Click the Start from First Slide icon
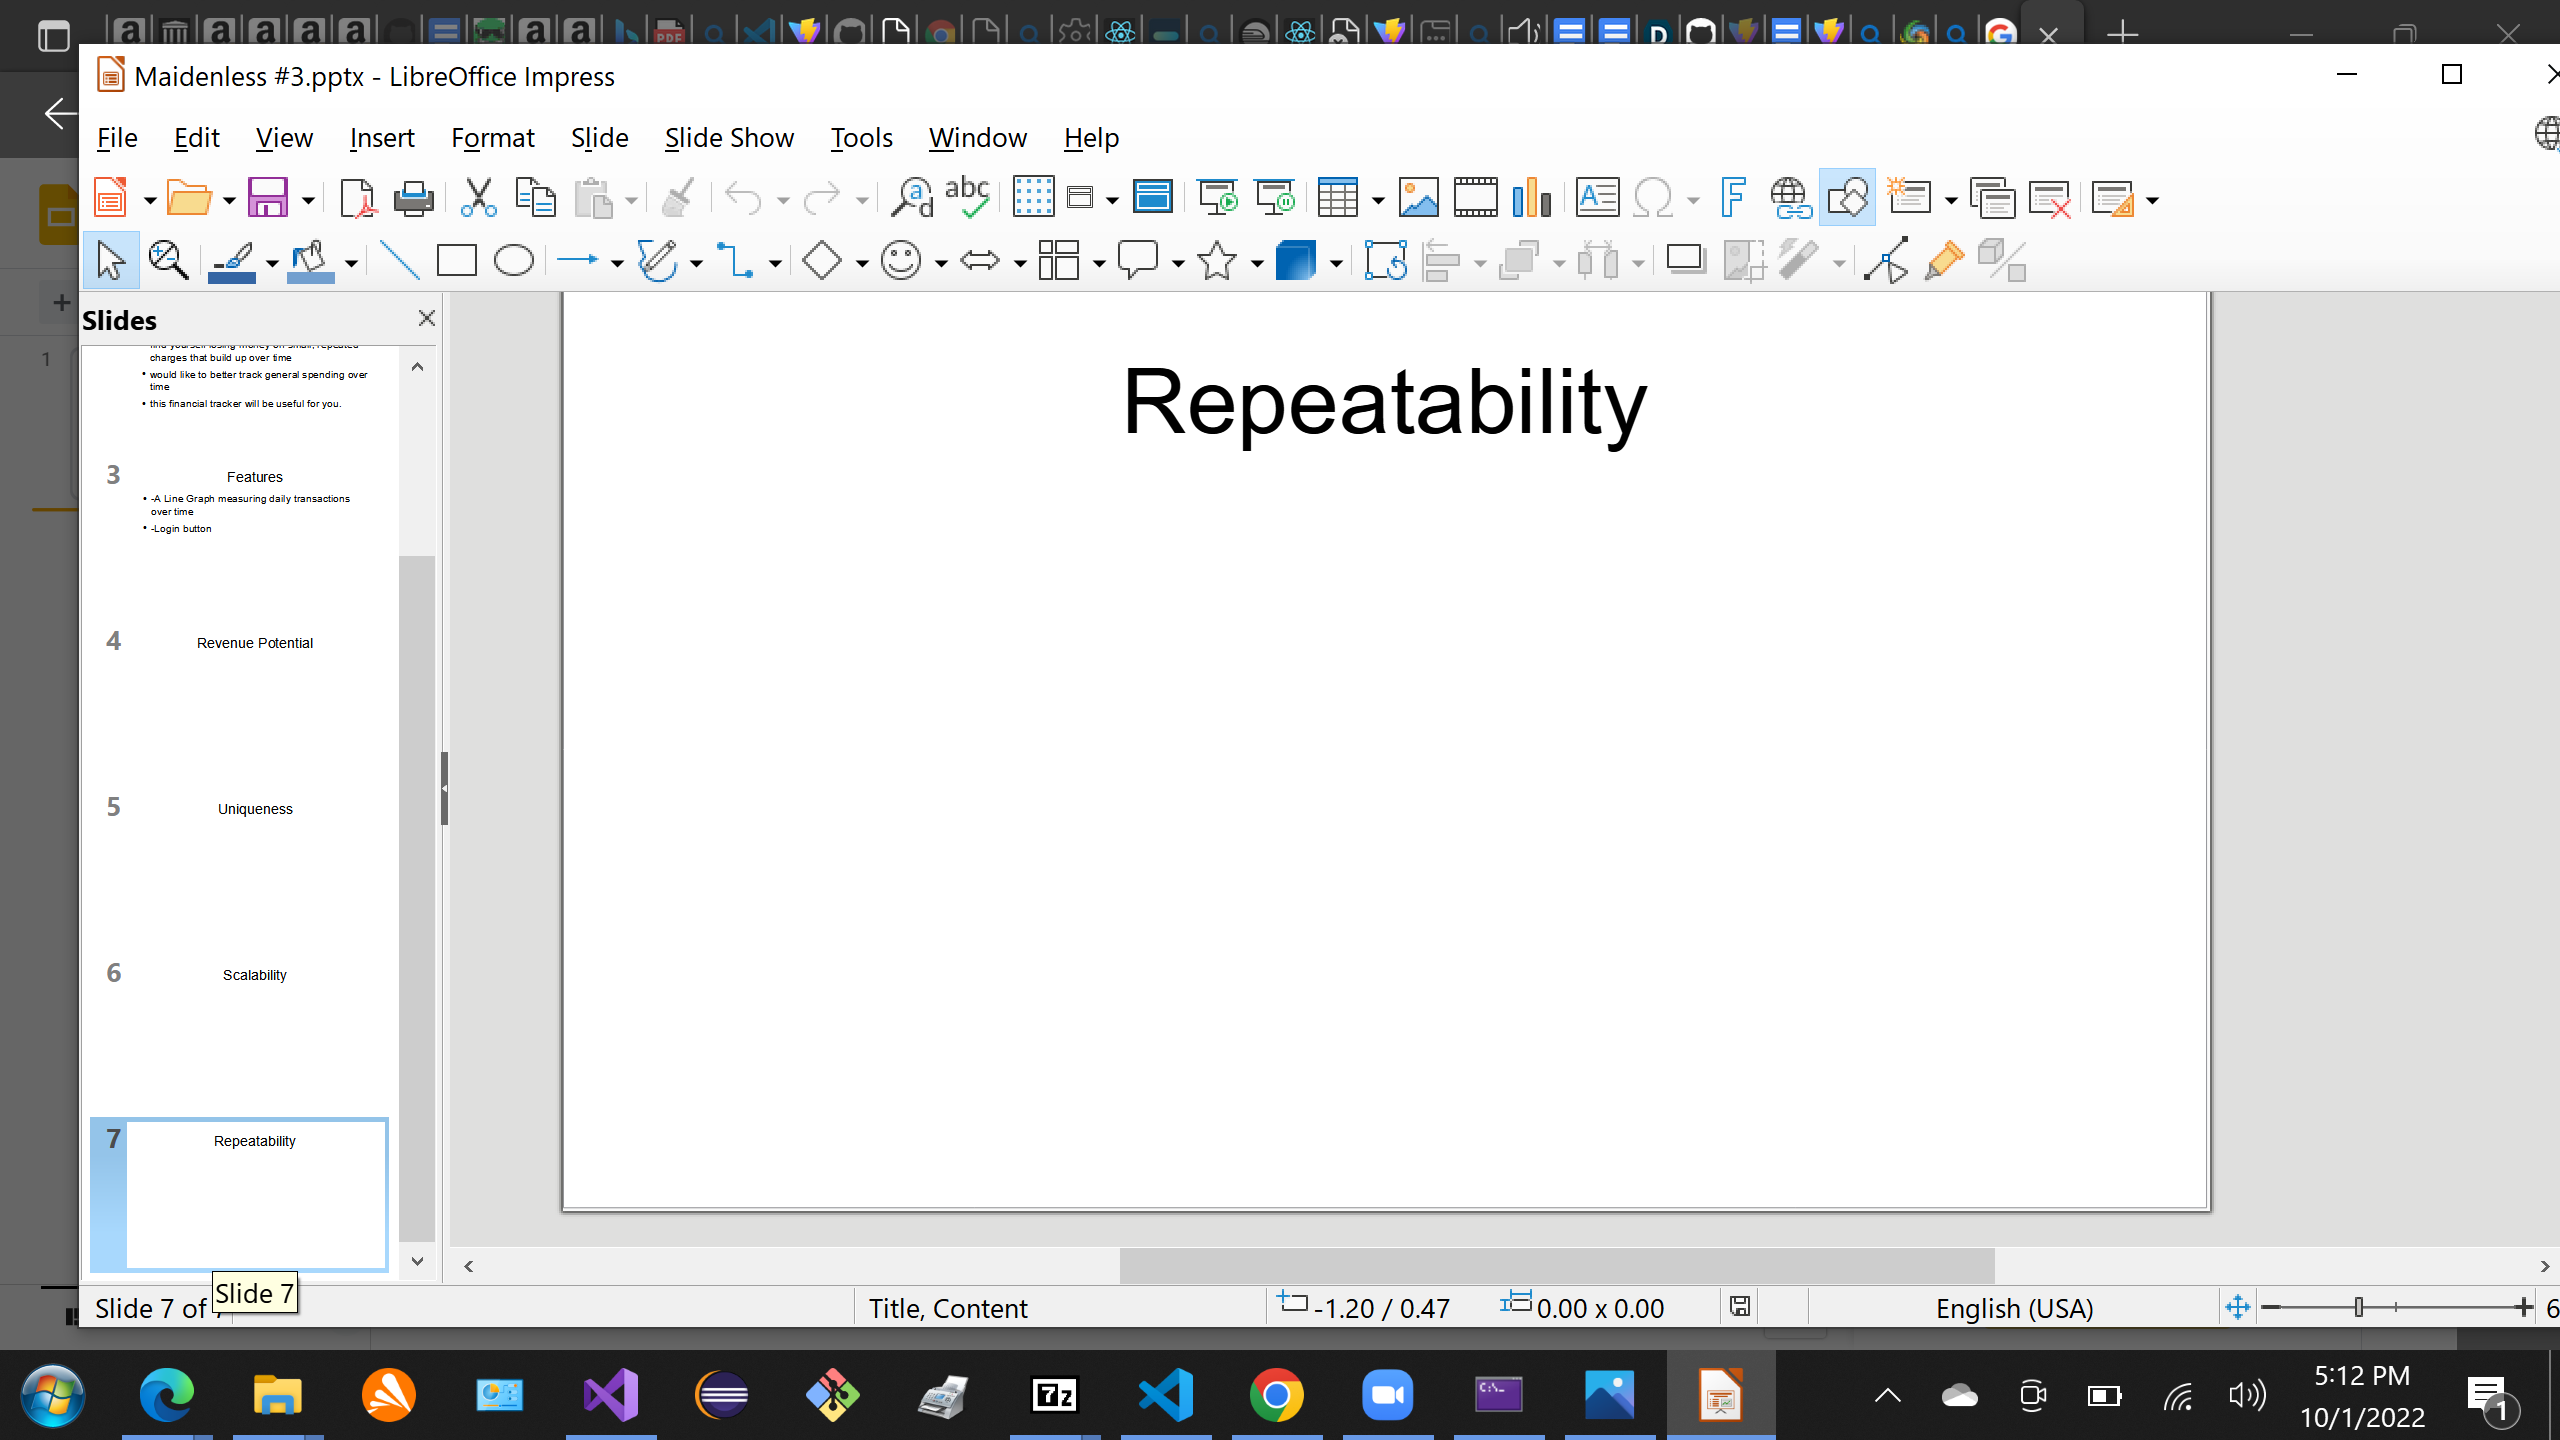The height and width of the screenshot is (1440, 2560). (1218, 198)
